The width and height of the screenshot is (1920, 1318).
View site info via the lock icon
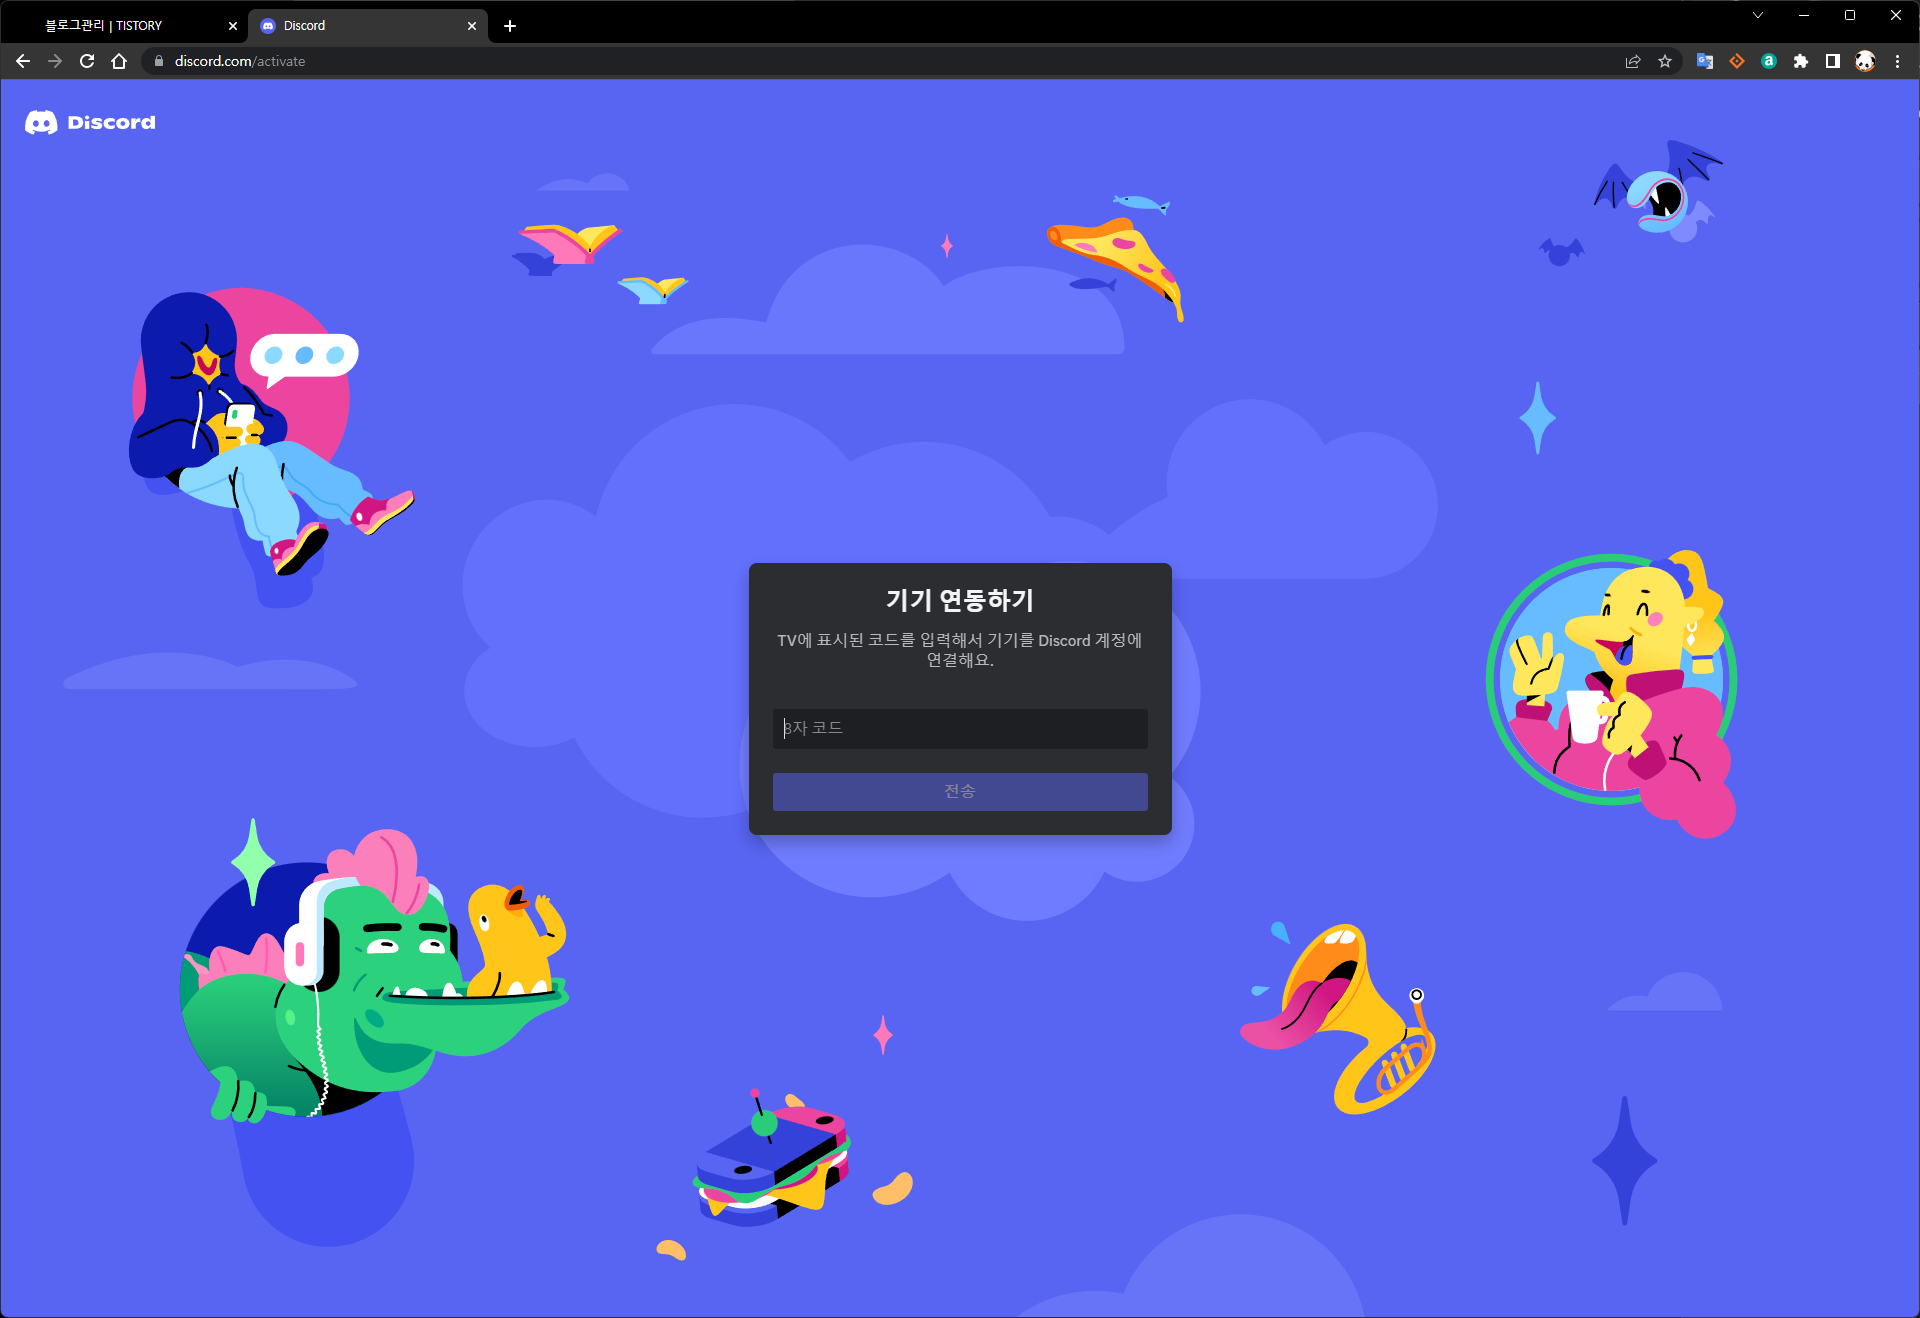tap(158, 61)
